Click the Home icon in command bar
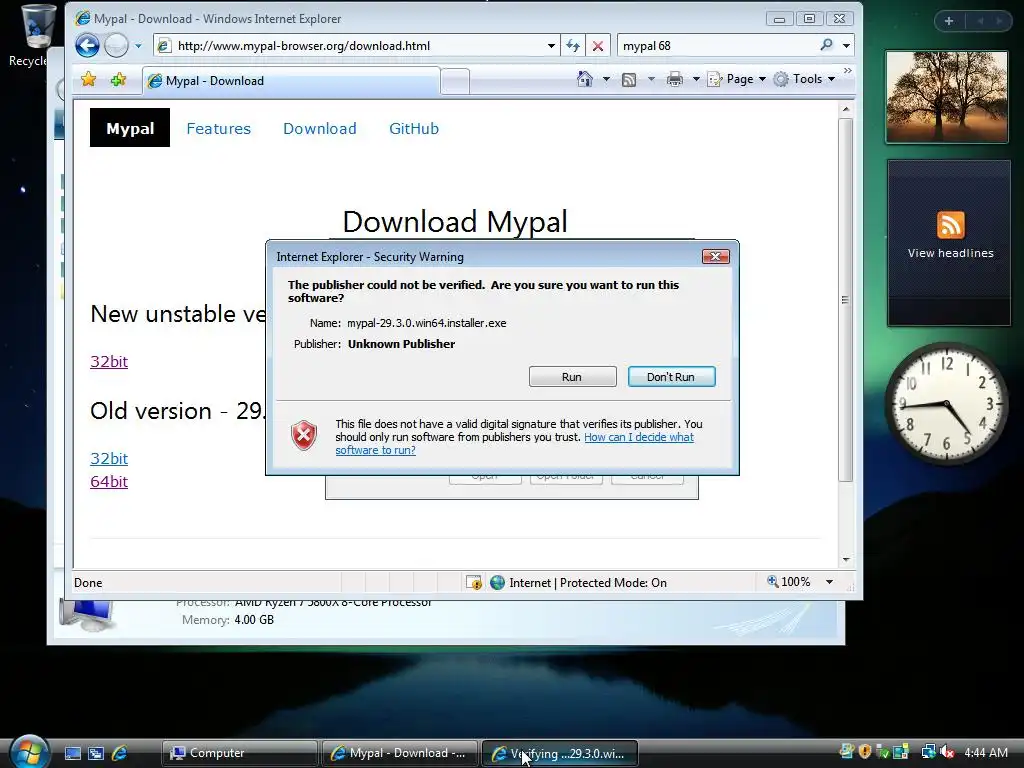The height and width of the screenshot is (768, 1024). point(585,79)
